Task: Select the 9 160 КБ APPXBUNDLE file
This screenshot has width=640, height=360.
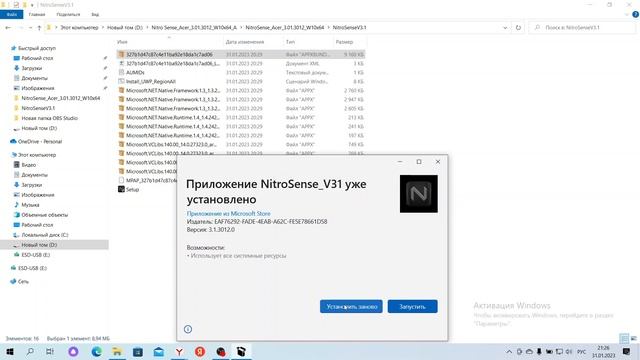Action: (241, 54)
